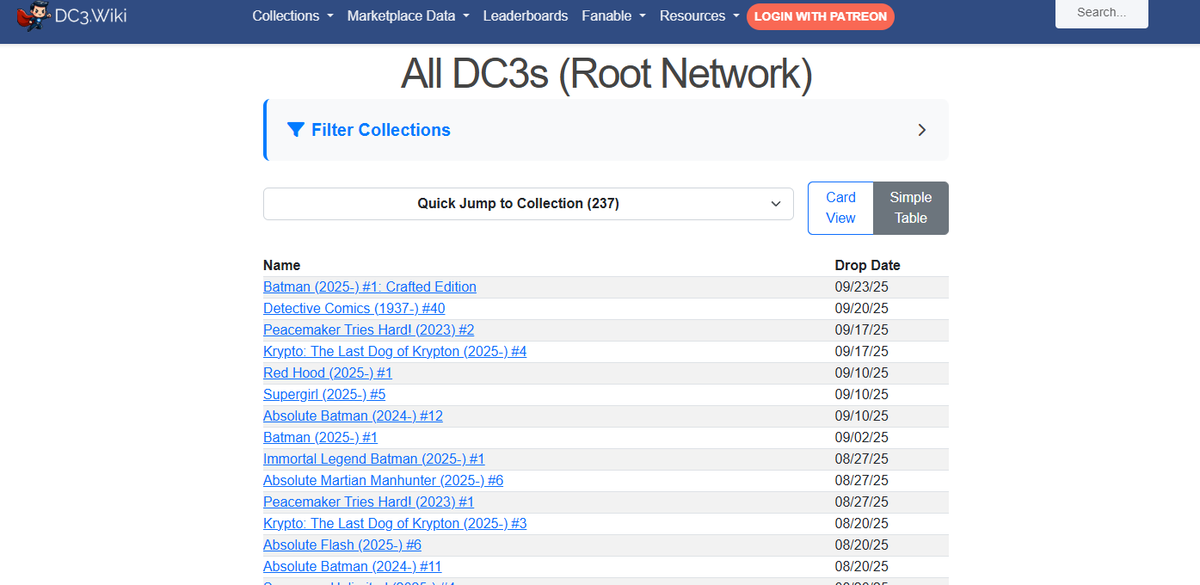This screenshot has height=585, width=1200.
Task: Click the Login with Patreon button
Action: pos(821,16)
